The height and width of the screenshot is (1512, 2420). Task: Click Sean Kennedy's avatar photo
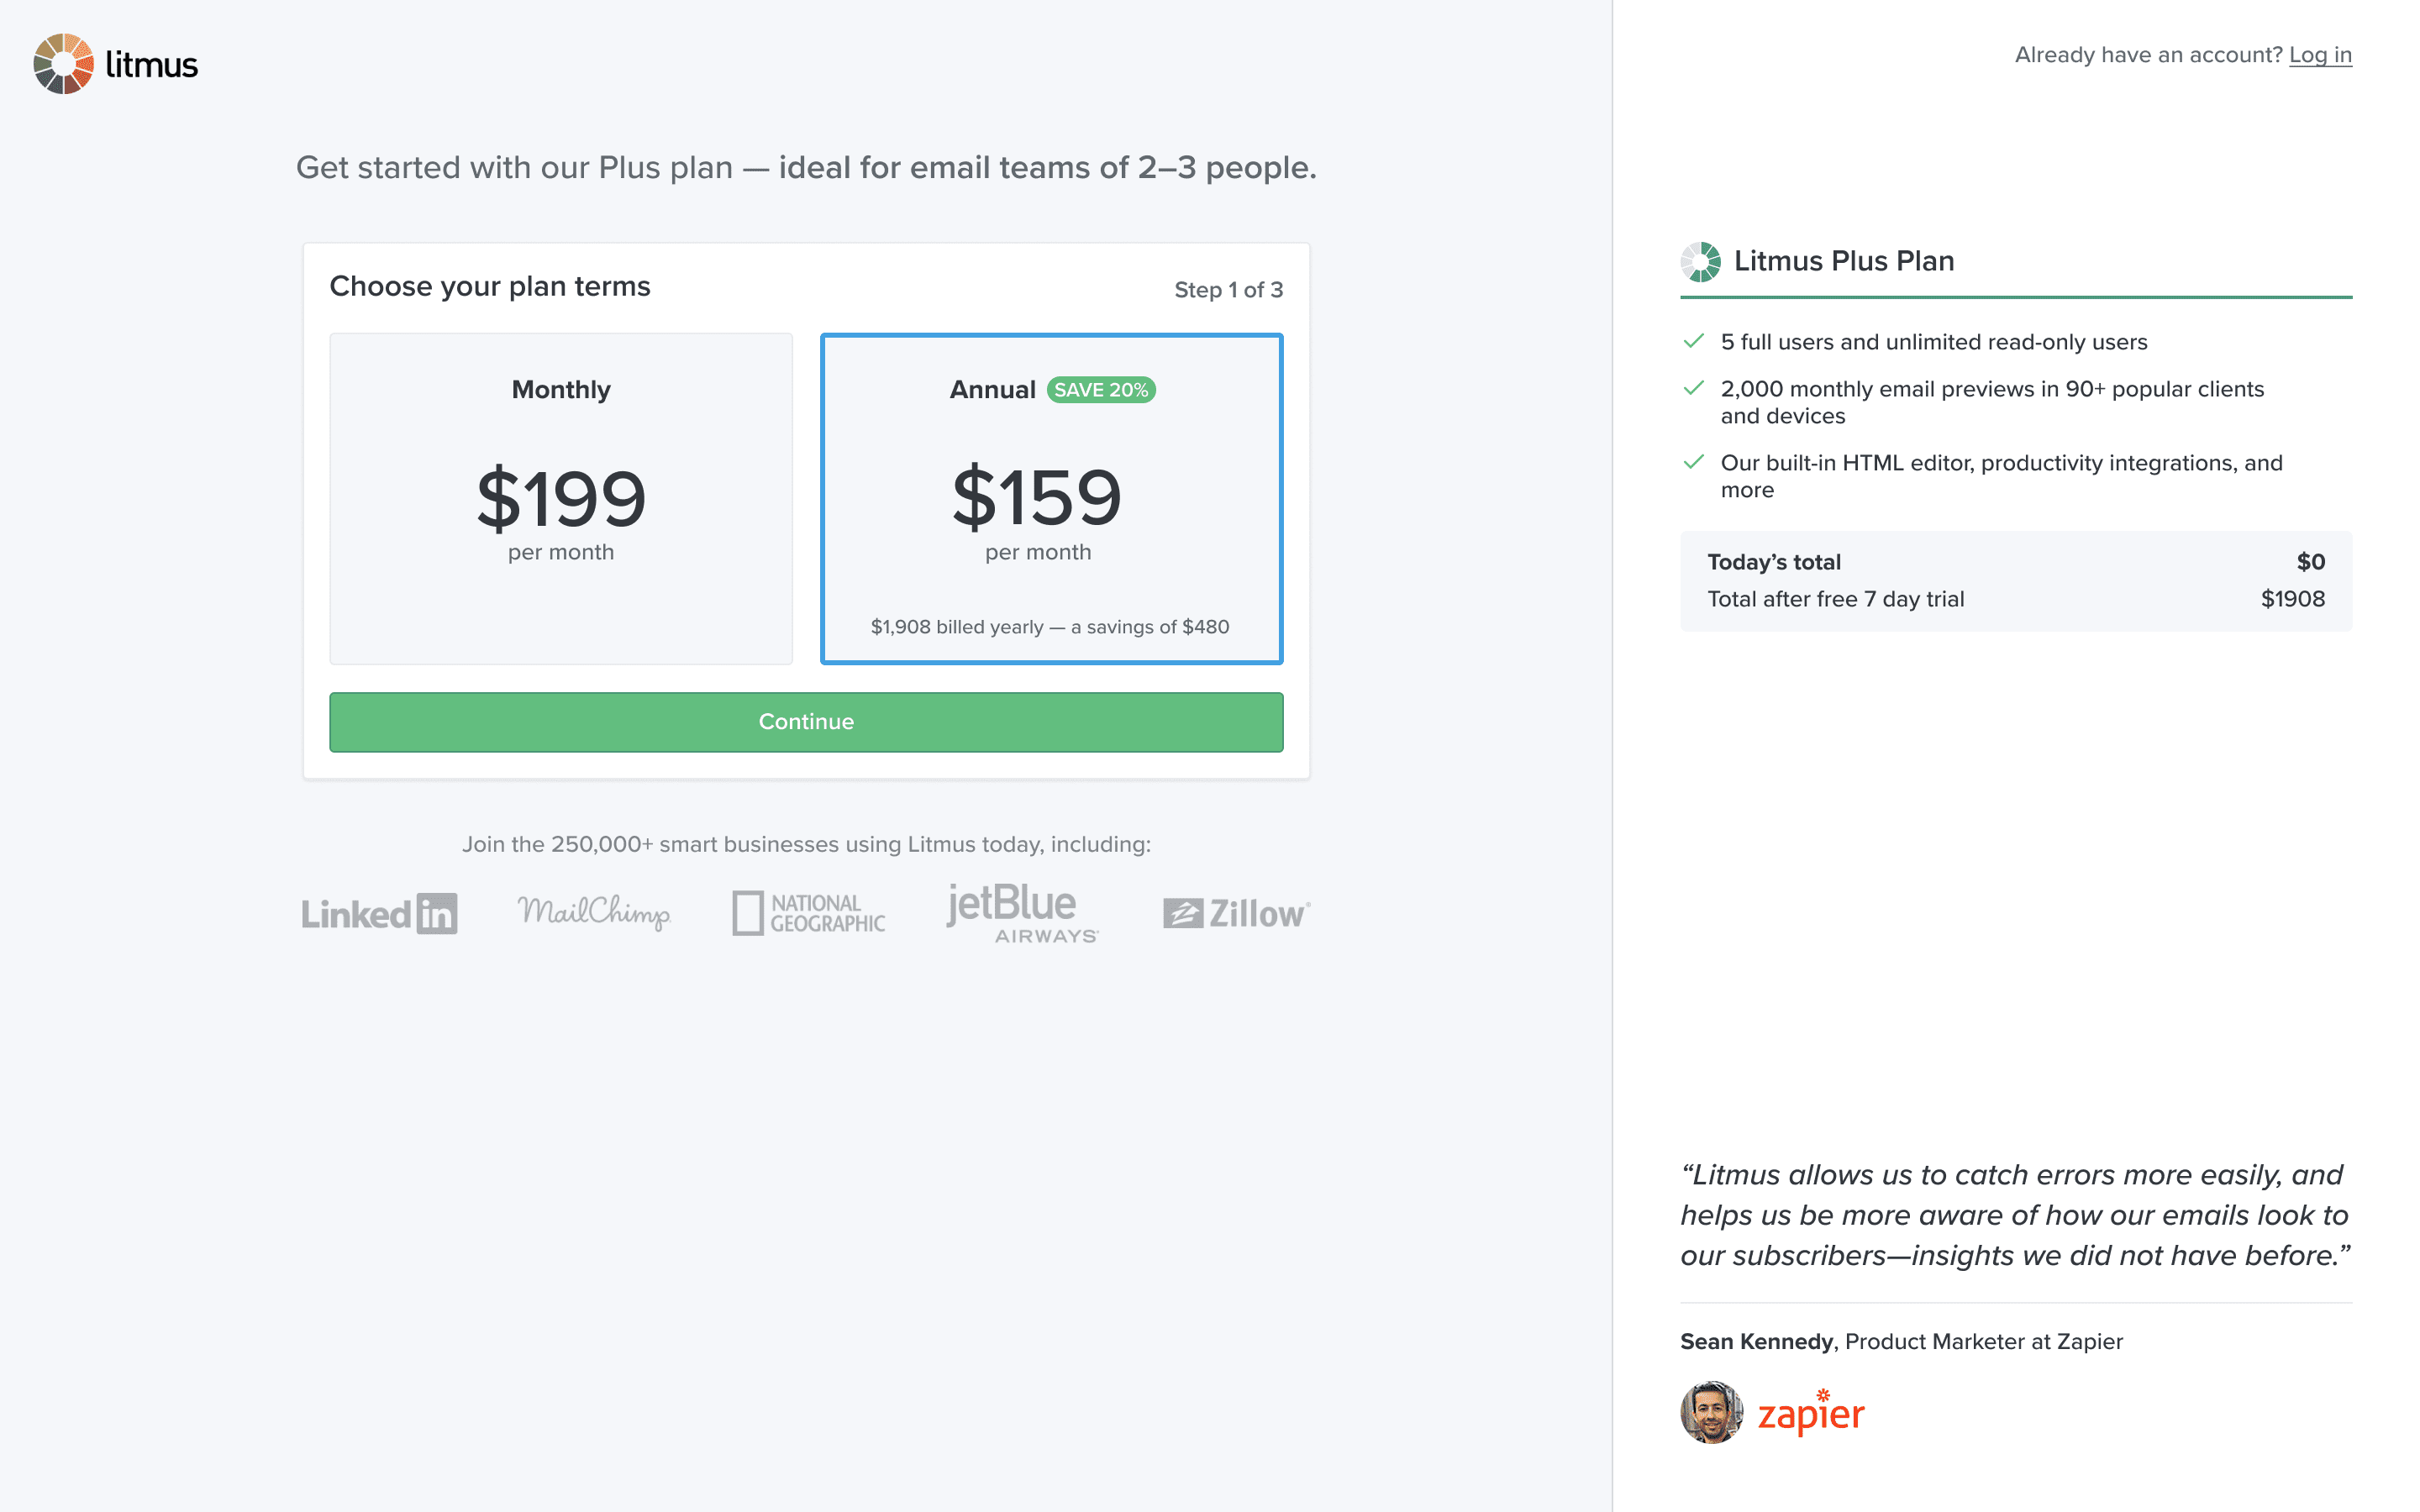click(x=1711, y=1413)
